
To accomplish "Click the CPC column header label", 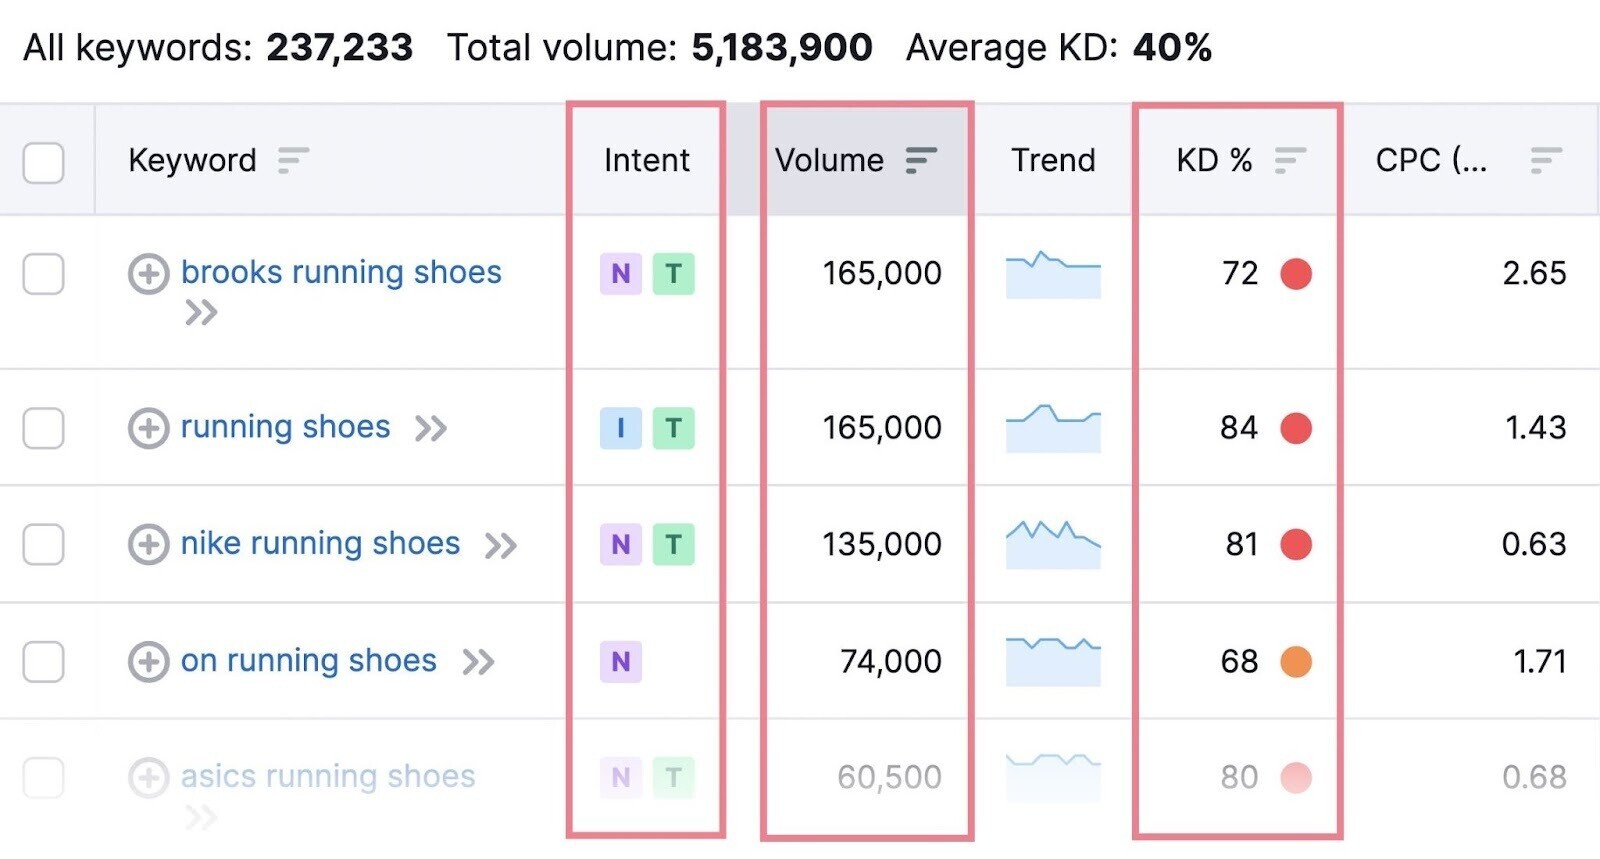I will click(1431, 160).
